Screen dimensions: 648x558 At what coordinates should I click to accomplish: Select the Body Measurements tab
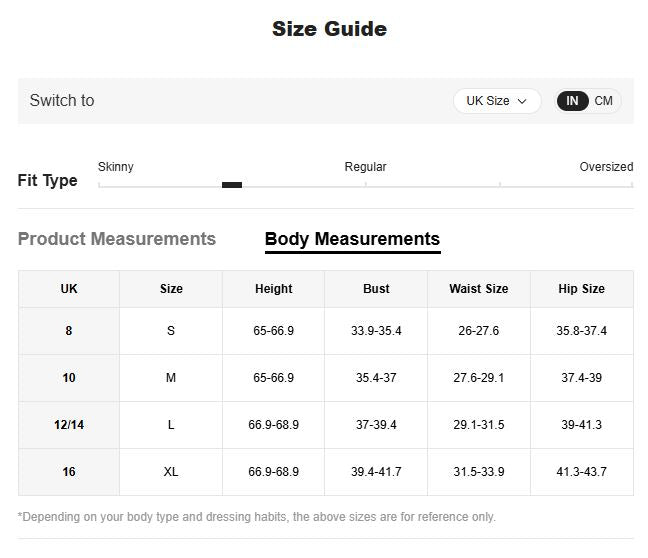(x=352, y=239)
